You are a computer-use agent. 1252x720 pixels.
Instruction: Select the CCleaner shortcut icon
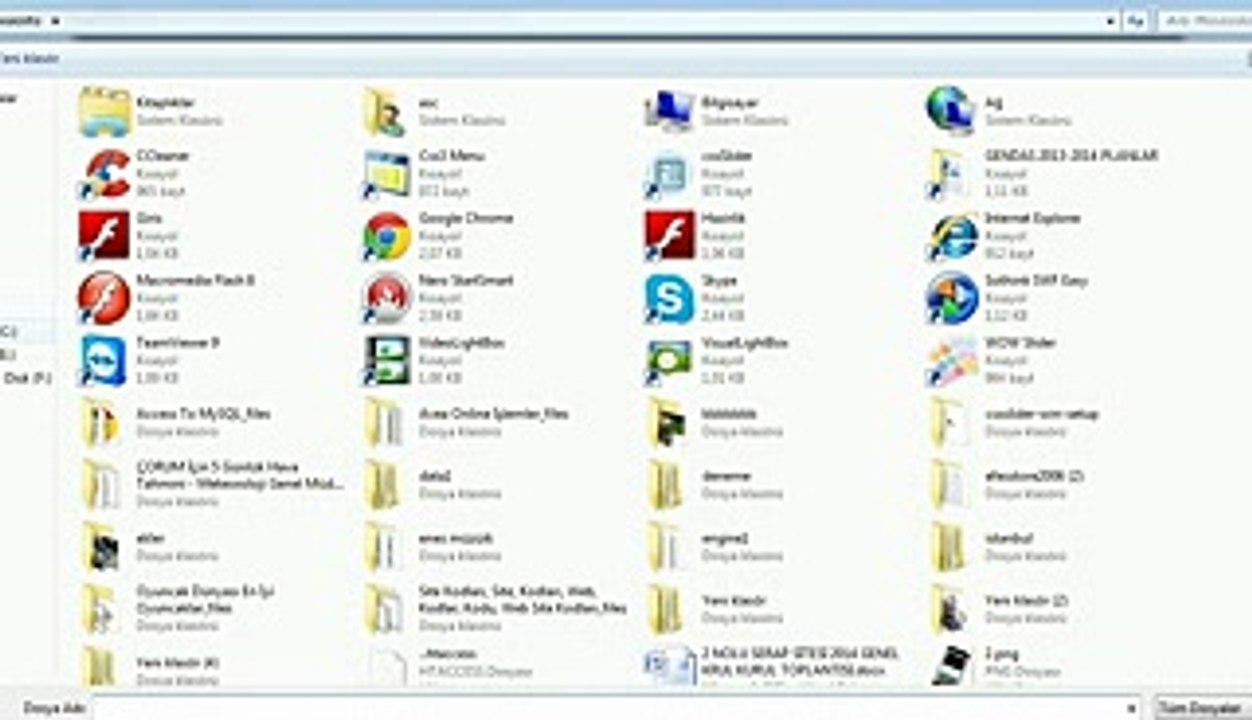[x=105, y=173]
